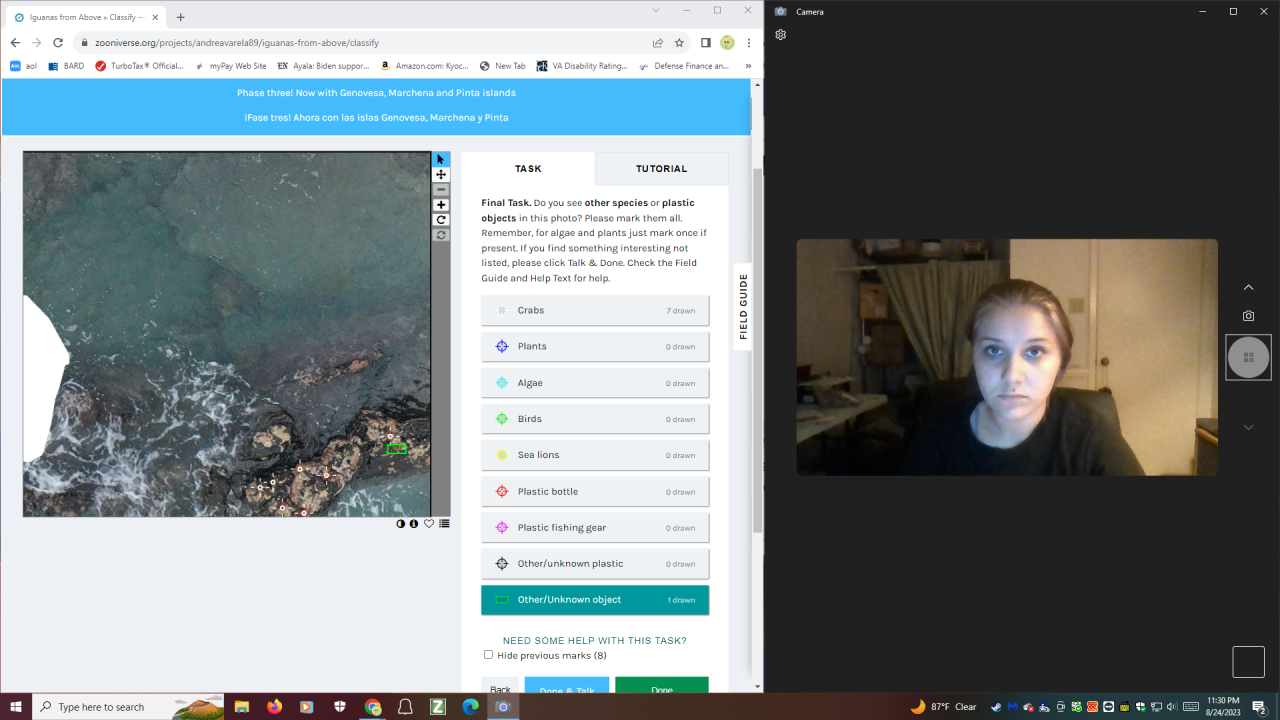Choose the Plastic bottle marking tool
Screen dimensions: 1280x720
pyautogui.click(x=595, y=491)
